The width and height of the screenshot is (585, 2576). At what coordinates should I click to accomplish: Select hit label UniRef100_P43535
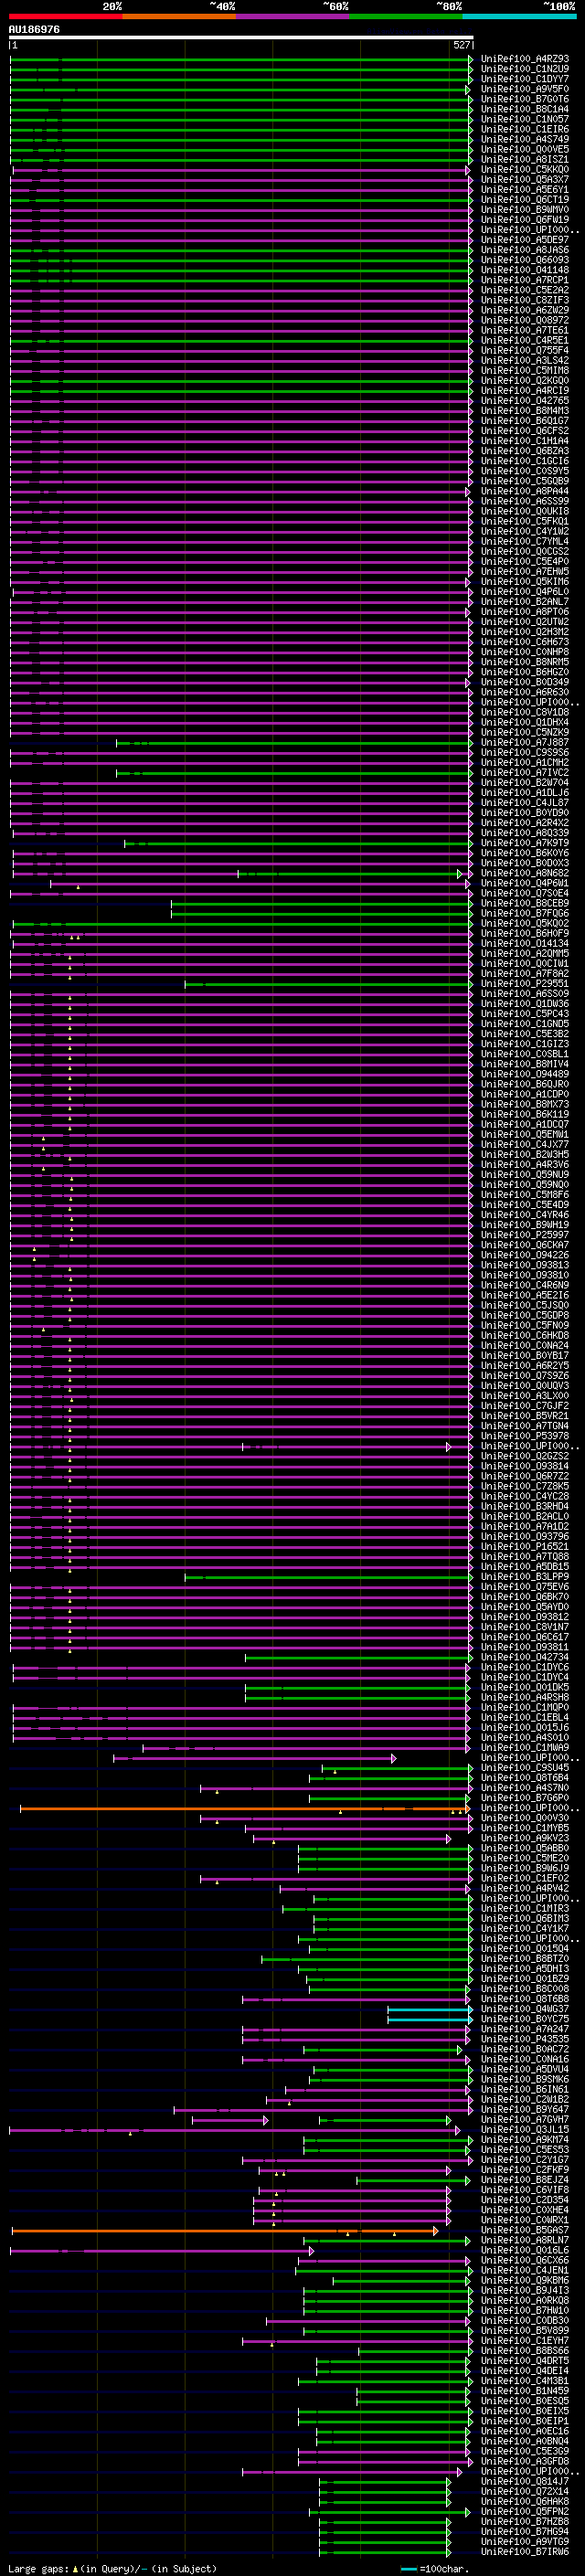[x=524, y=2039]
